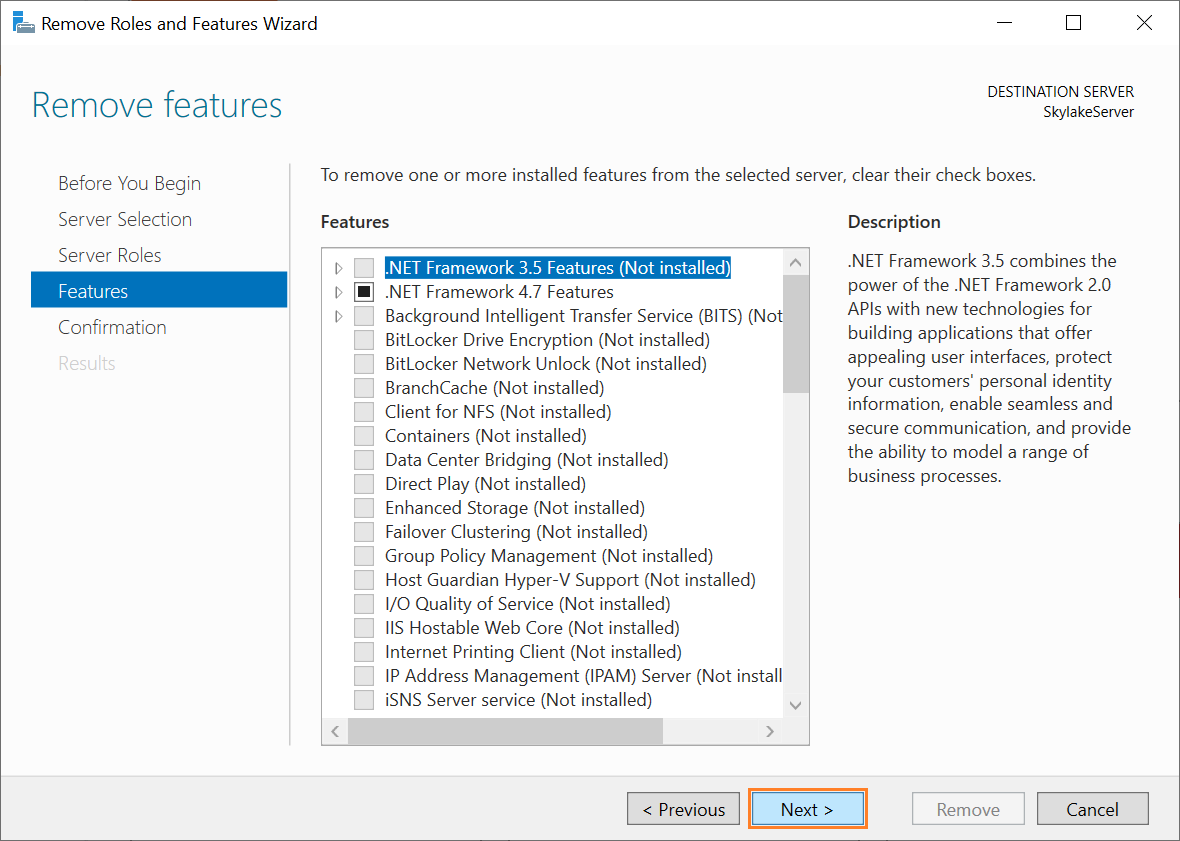Select 'Internet Printing Client (Not installed)' text
This screenshot has height=841, width=1180.
point(533,653)
